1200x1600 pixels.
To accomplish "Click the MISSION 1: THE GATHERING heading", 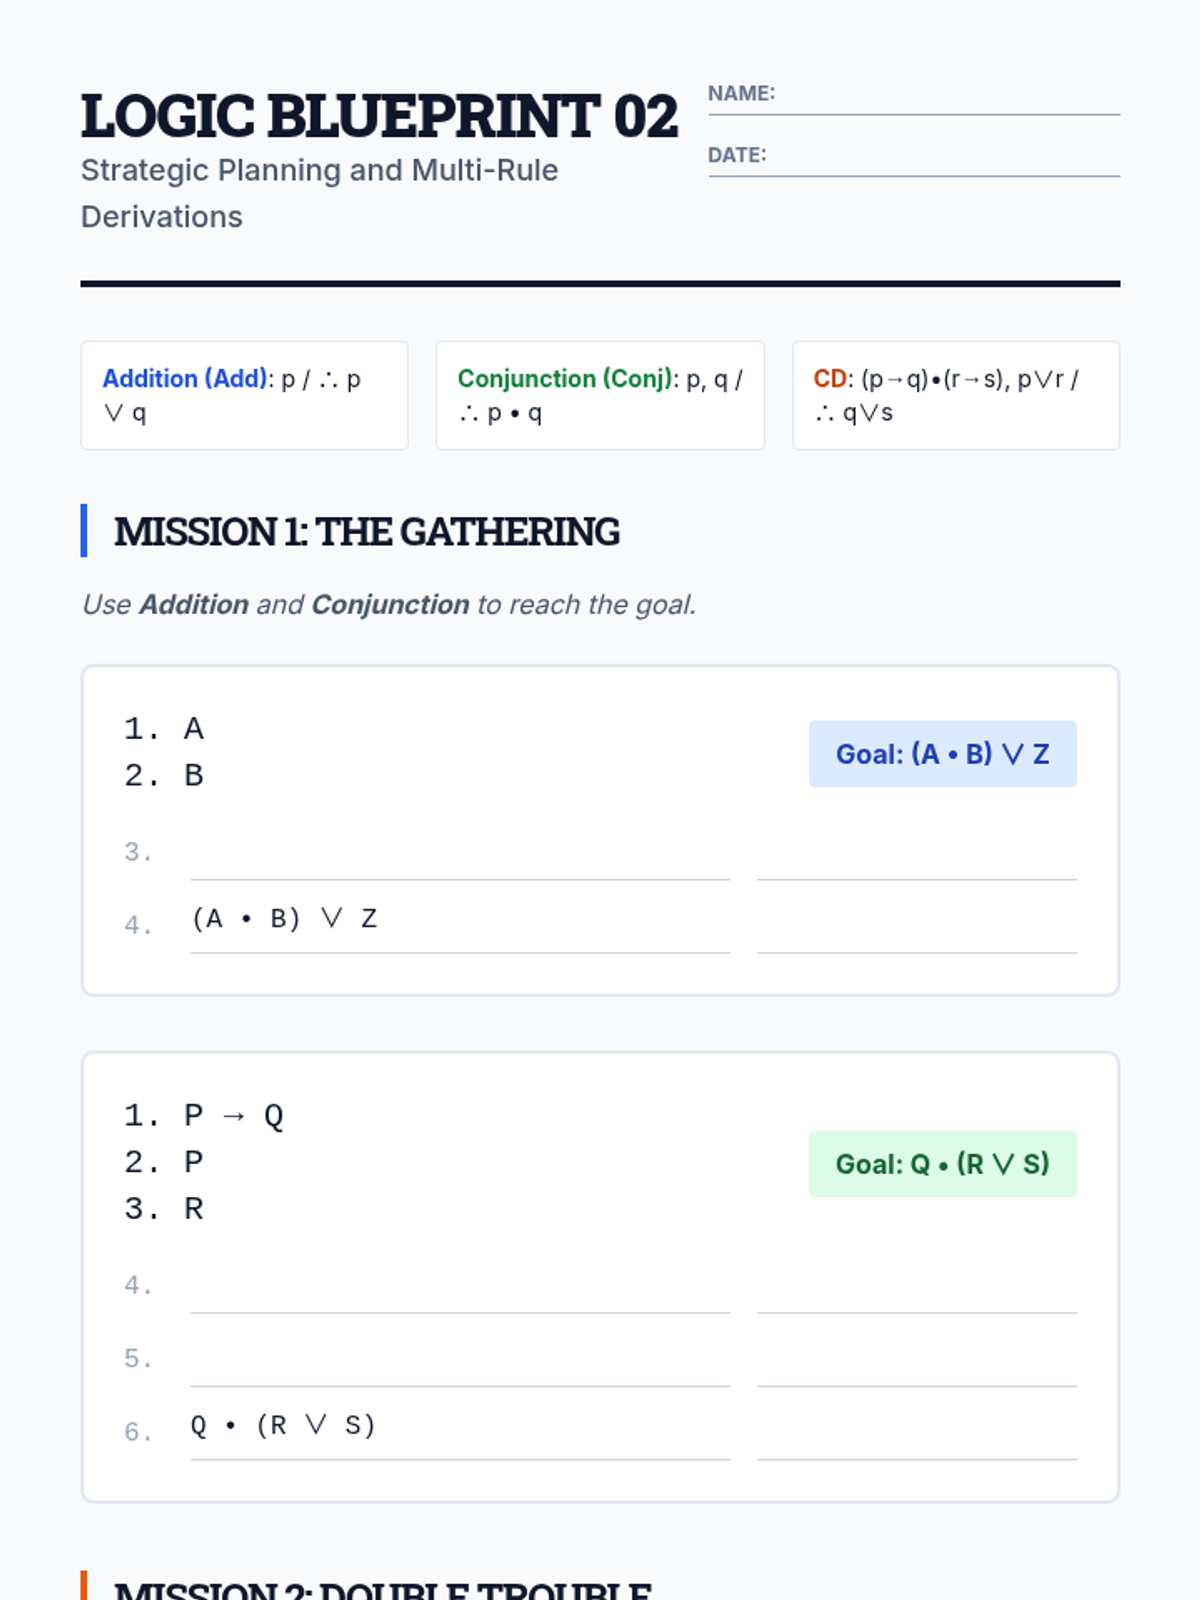I will click(366, 532).
